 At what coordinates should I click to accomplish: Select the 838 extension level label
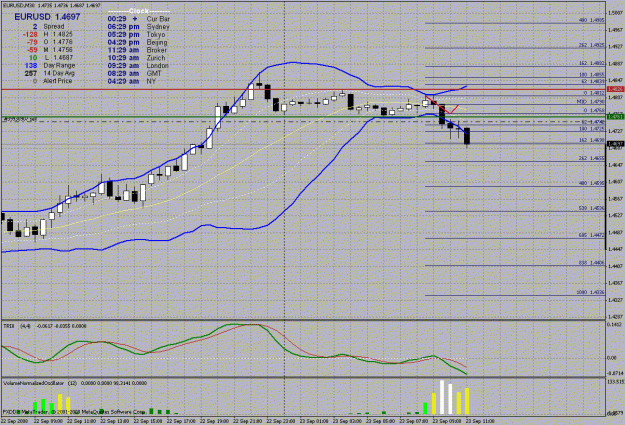tap(591, 263)
